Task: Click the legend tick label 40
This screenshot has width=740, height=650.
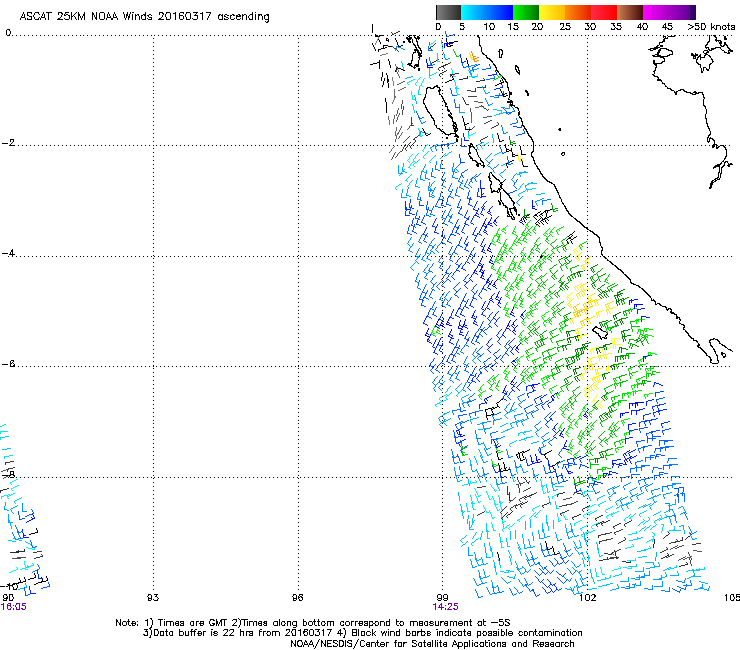Action: 642,27
